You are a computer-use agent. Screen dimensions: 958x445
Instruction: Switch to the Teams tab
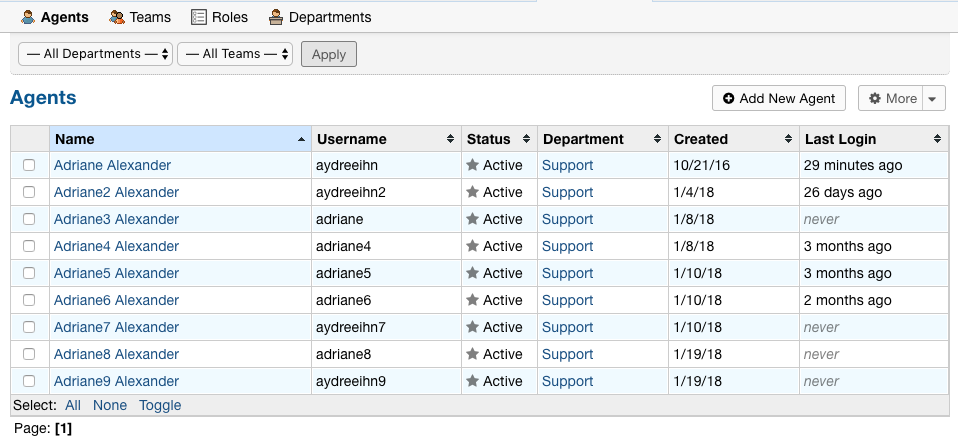pyautogui.click(x=149, y=17)
